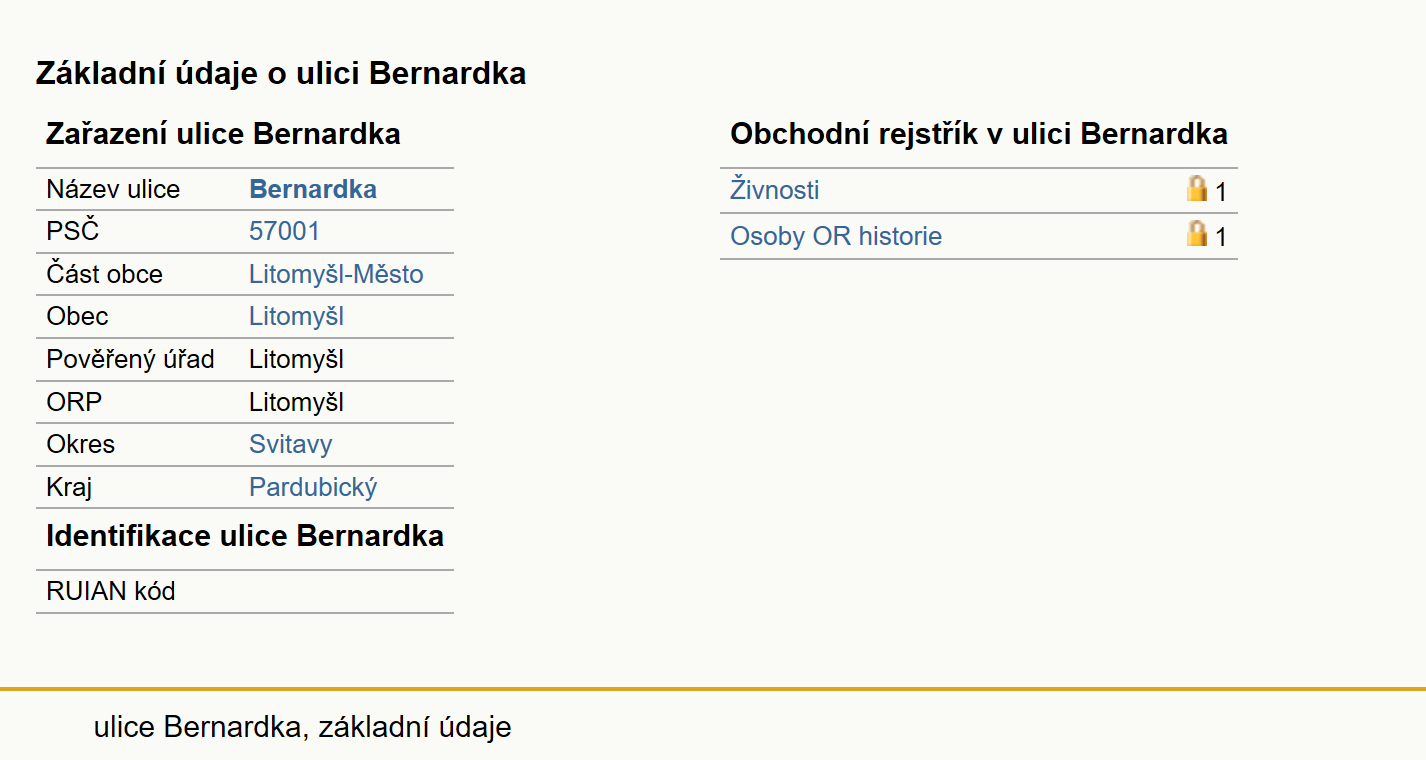
Task: Click the Zařazení ulice Bernardka heading
Action: [x=223, y=134]
